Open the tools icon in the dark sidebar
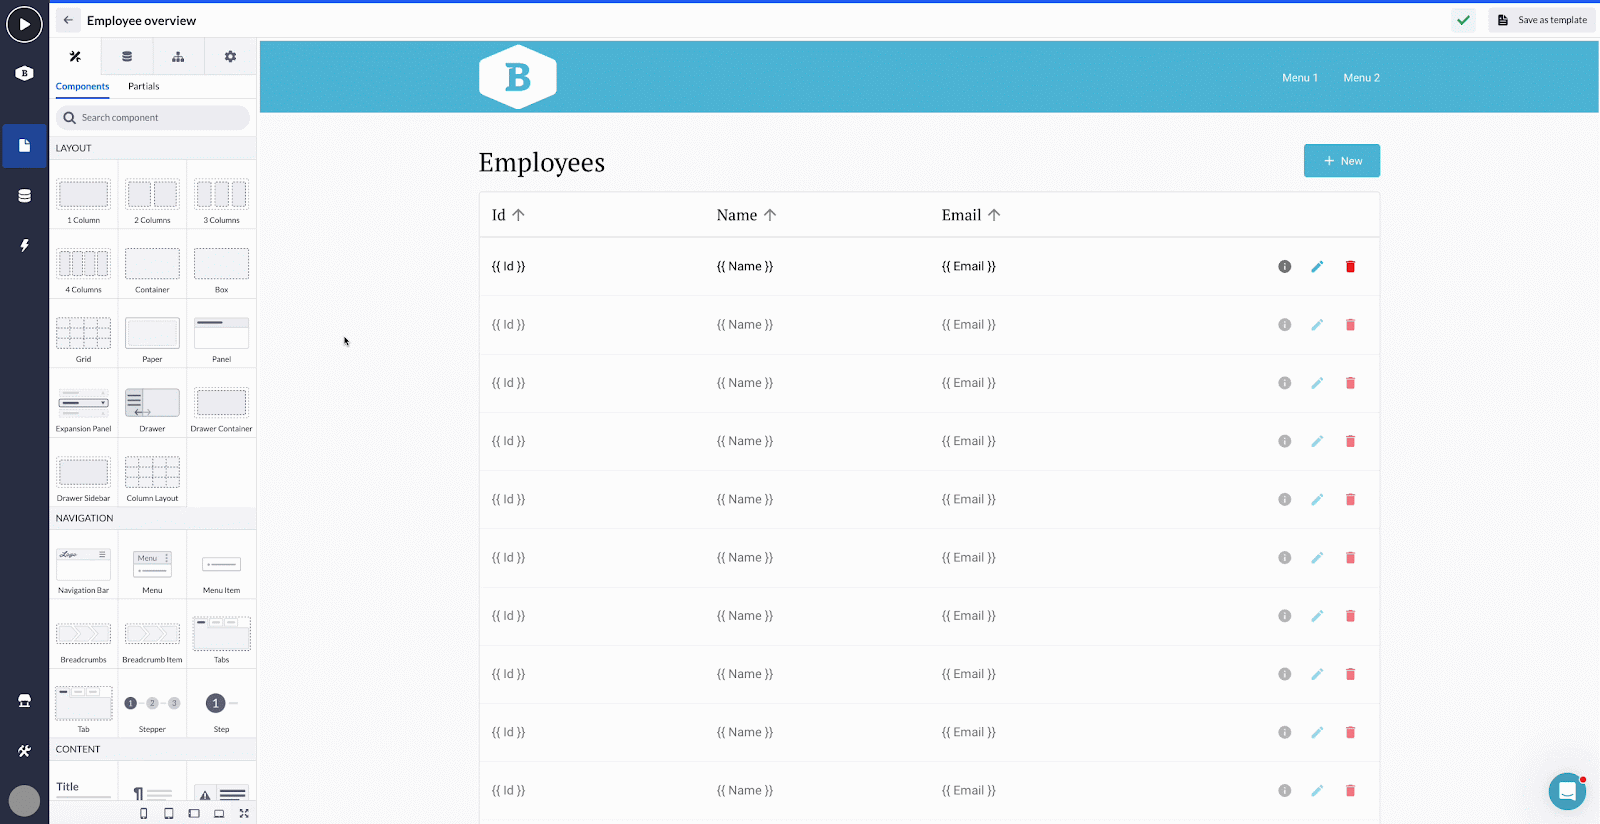 pos(25,751)
